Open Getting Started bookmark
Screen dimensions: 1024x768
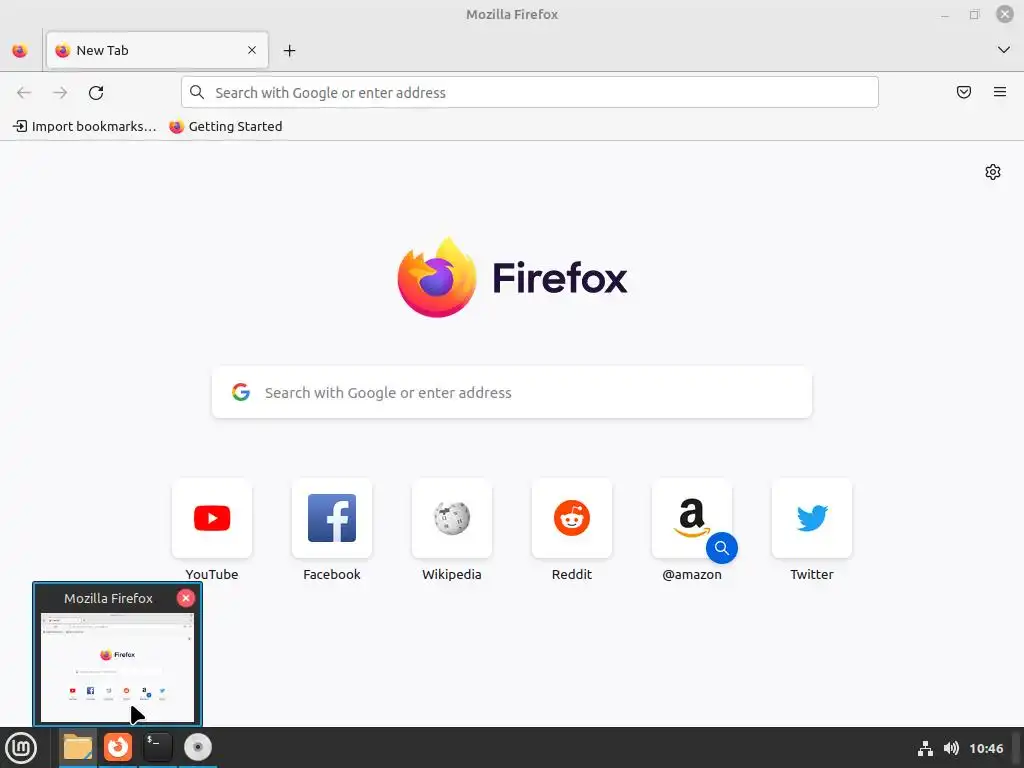(x=226, y=126)
